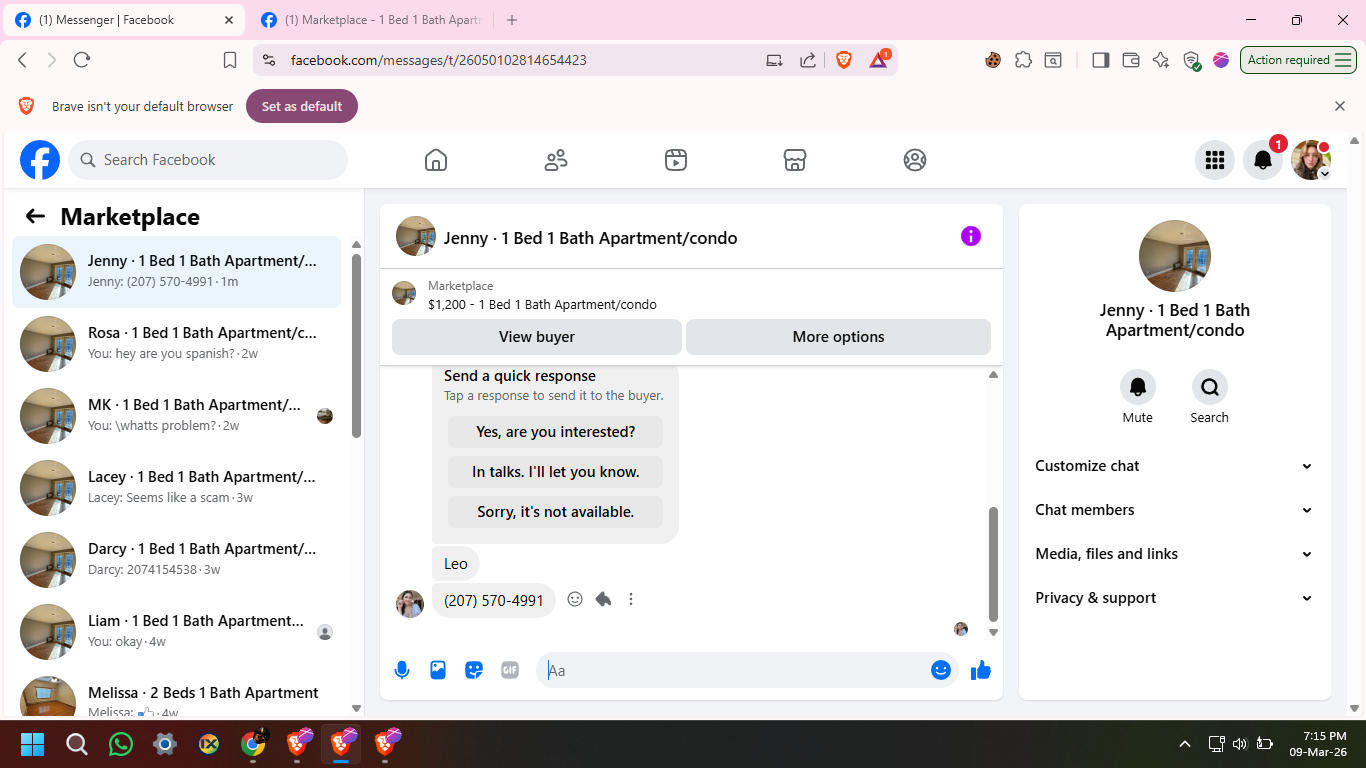This screenshot has height=768, width=1366.
Task: Open the Brave Shields lion icon
Action: coord(844,60)
